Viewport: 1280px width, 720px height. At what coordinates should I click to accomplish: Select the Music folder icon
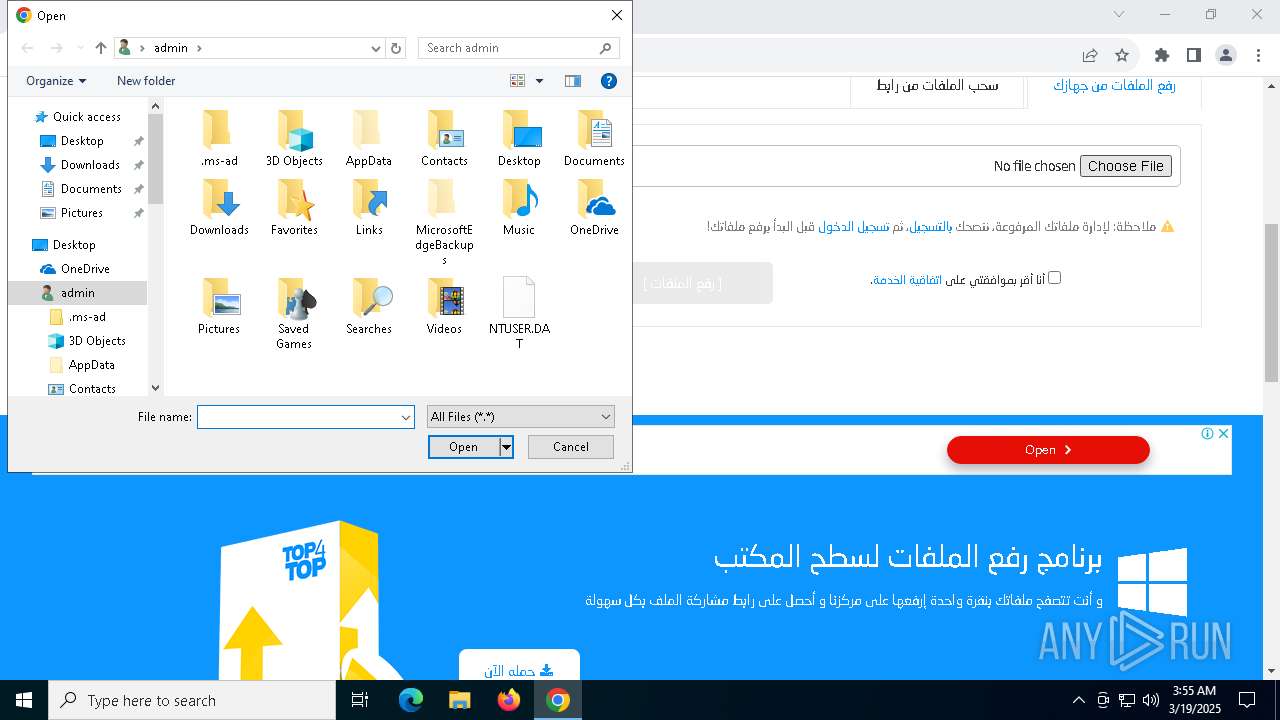click(519, 199)
